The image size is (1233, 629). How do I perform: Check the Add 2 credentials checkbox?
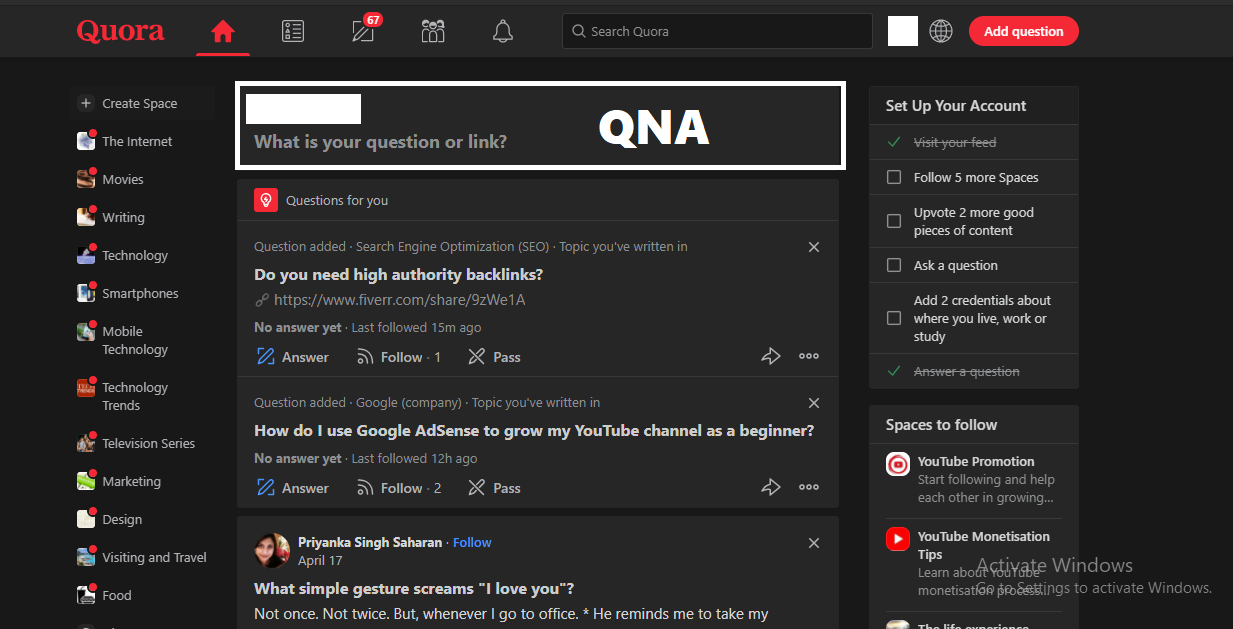pyautogui.click(x=894, y=318)
